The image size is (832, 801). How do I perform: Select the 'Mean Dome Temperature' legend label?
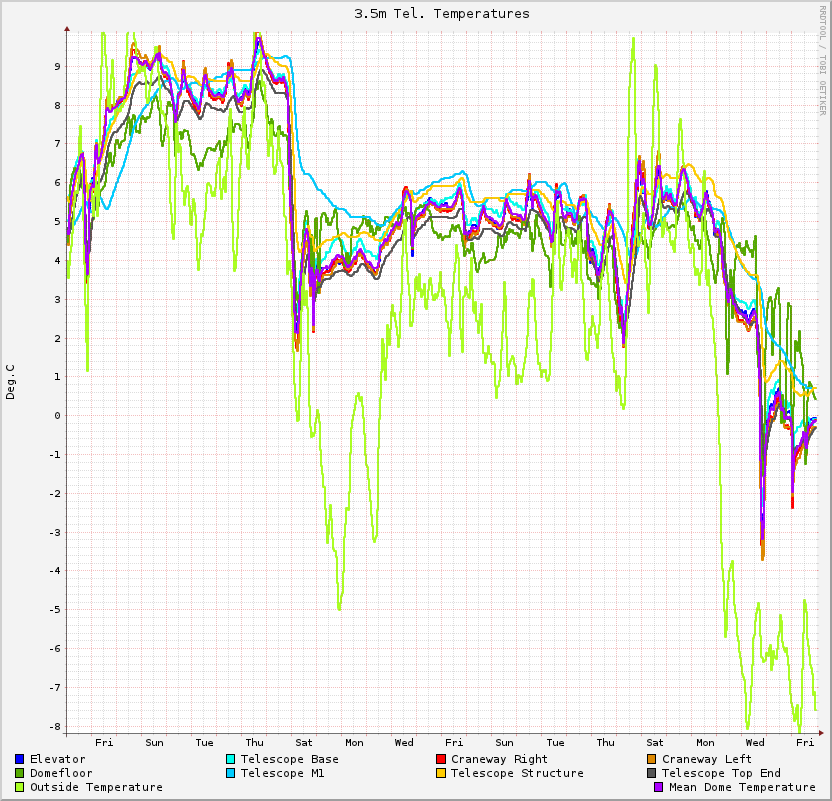pyautogui.click(x=742, y=787)
